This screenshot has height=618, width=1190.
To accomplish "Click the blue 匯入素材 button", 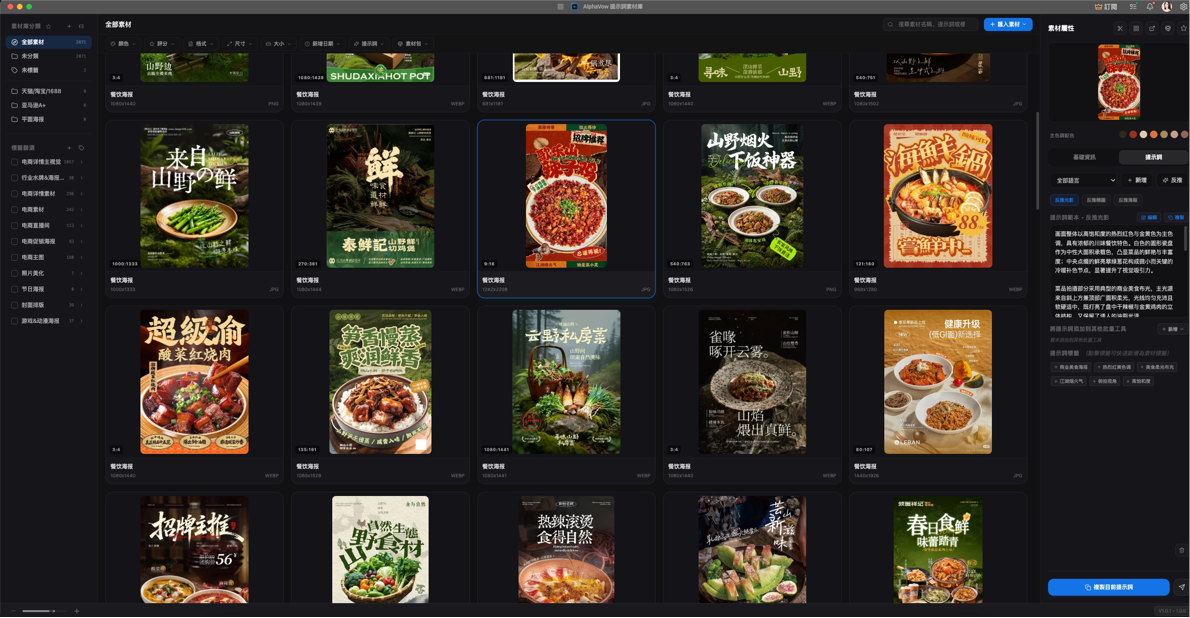I will click(x=1008, y=24).
